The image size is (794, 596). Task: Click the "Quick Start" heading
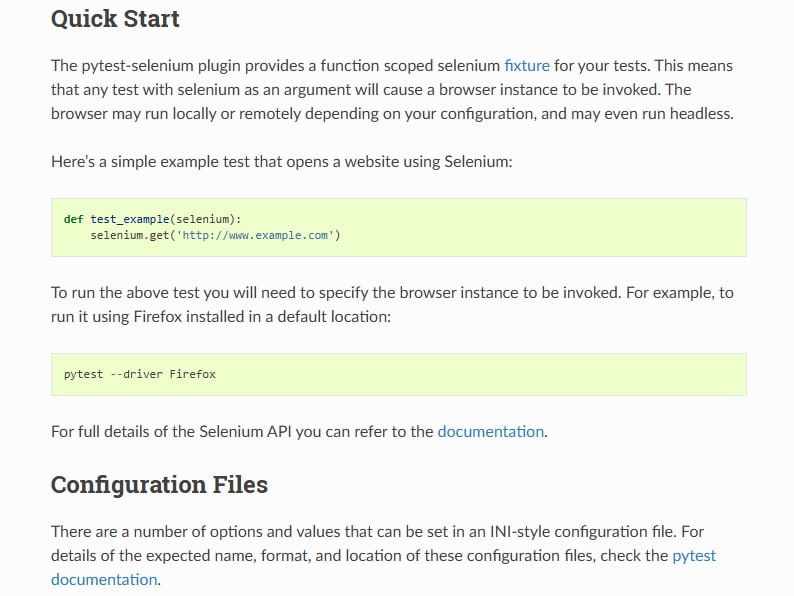pyautogui.click(x=115, y=19)
